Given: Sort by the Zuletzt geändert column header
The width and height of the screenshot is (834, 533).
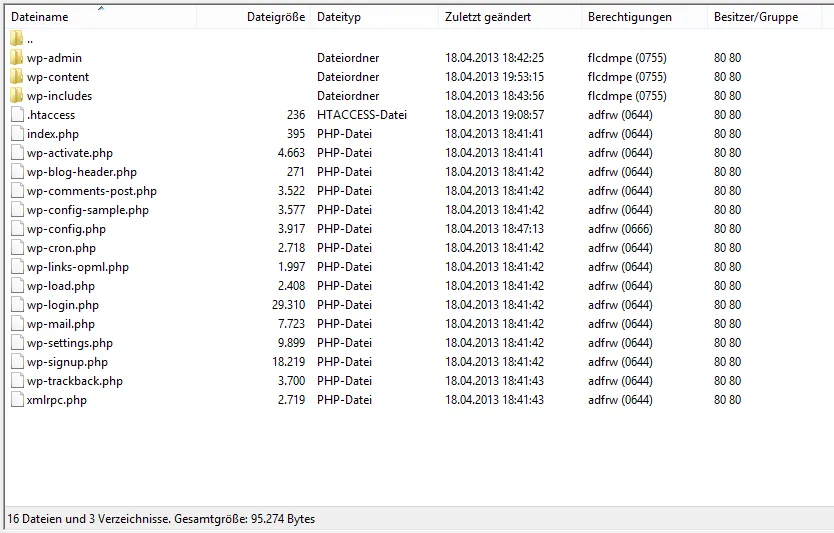Looking at the screenshot, I should [x=510, y=16].
